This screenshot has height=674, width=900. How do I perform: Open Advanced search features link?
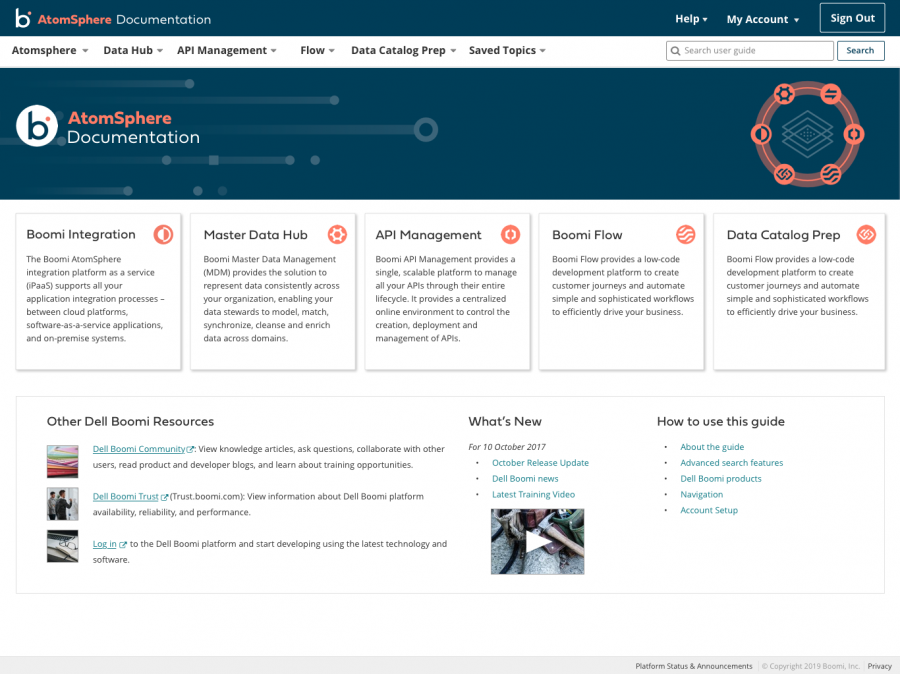click(x=731, y=463)
